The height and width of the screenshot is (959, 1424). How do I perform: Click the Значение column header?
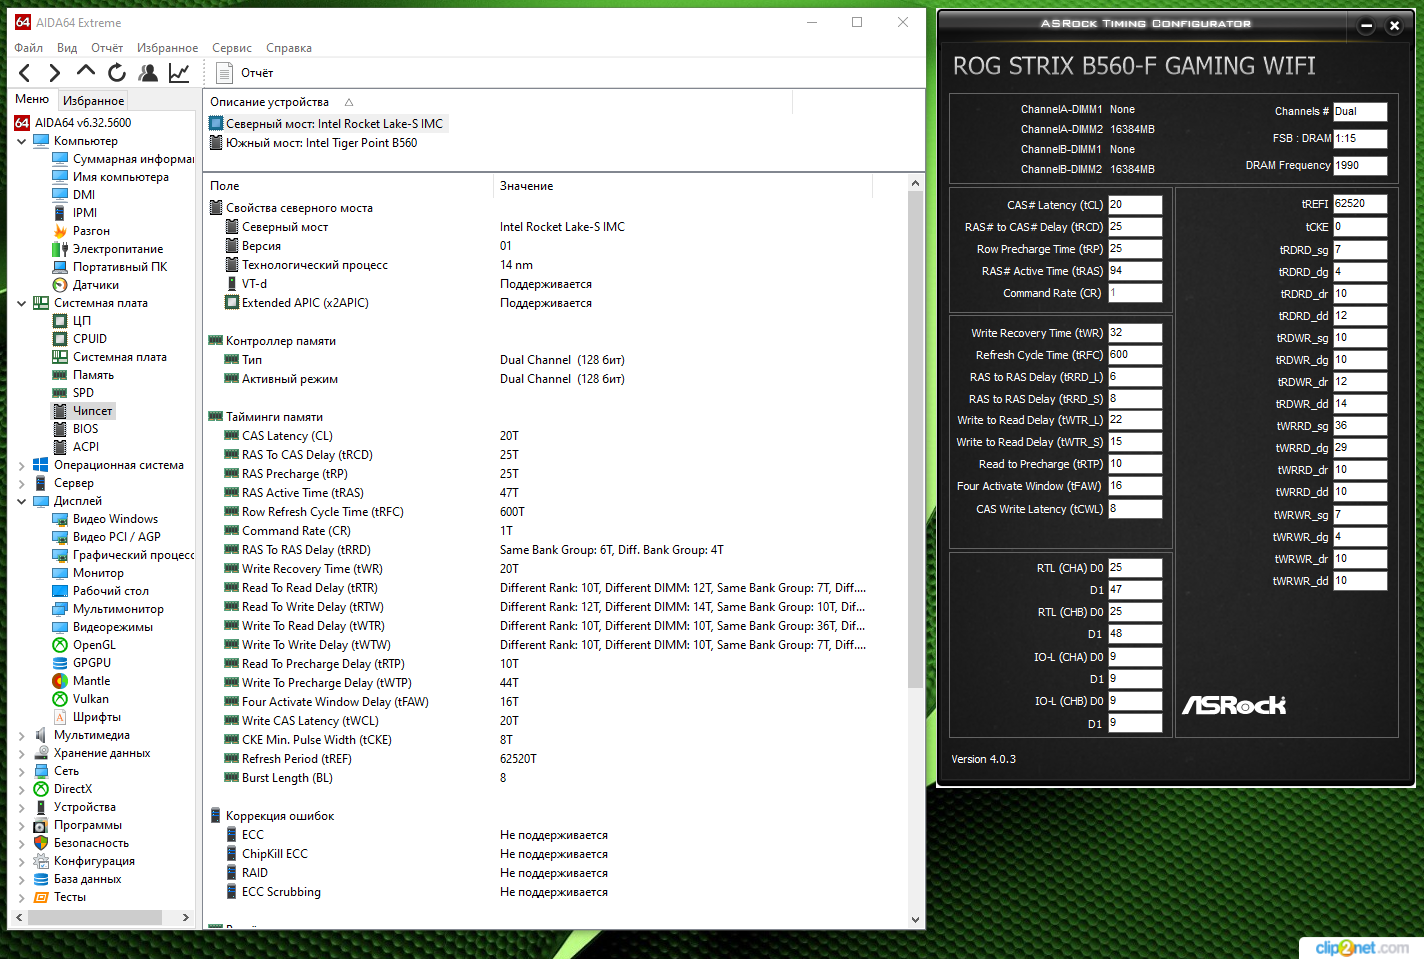click(684, 186)
